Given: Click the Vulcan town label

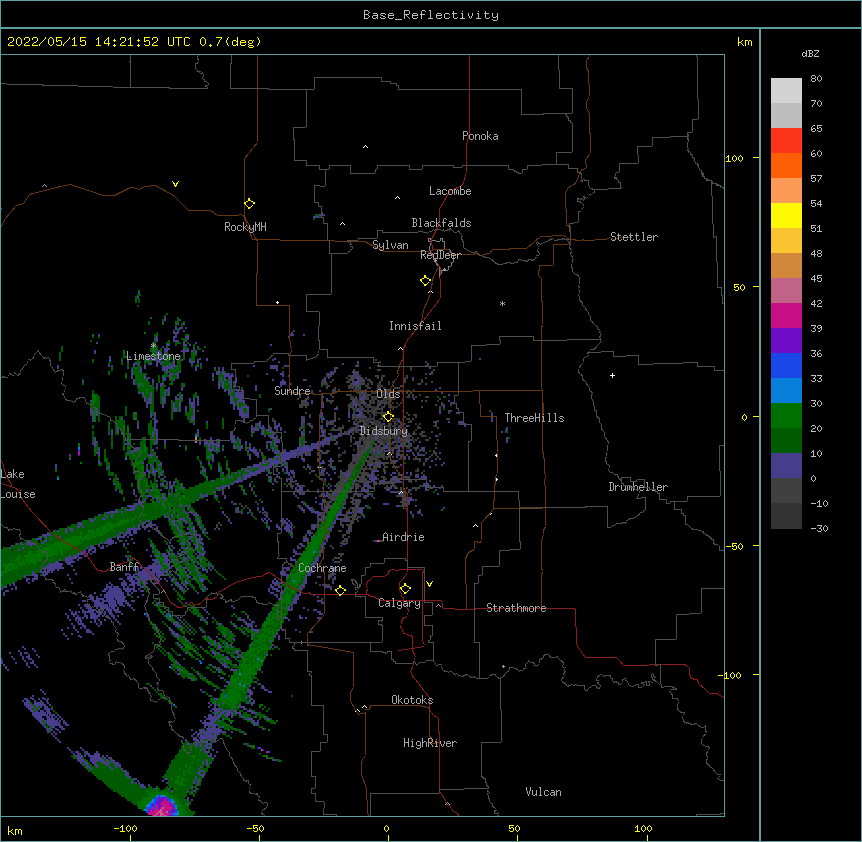Looking at the screenshot, I should pos(543,792).
